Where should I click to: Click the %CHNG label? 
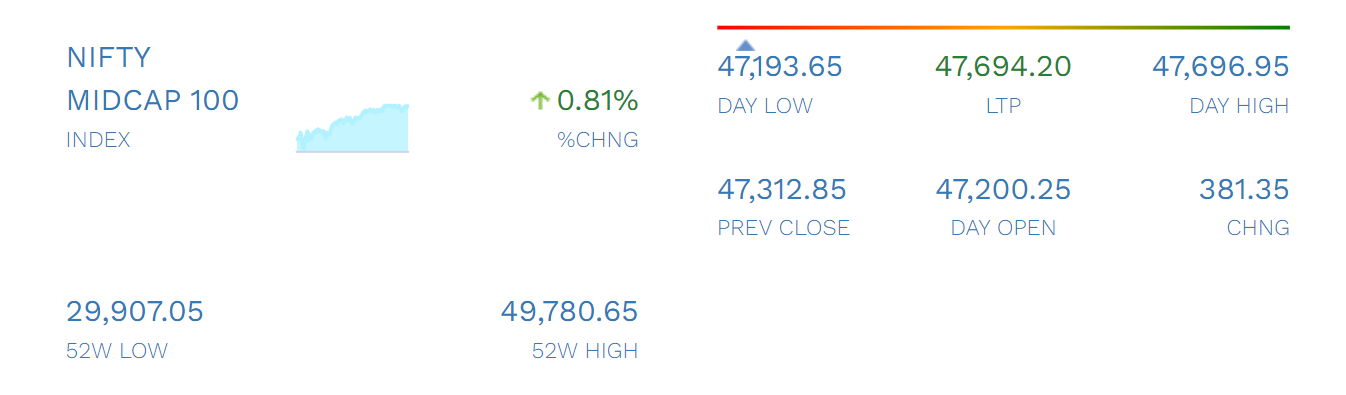pyautogui.click(x=597, y=140)
